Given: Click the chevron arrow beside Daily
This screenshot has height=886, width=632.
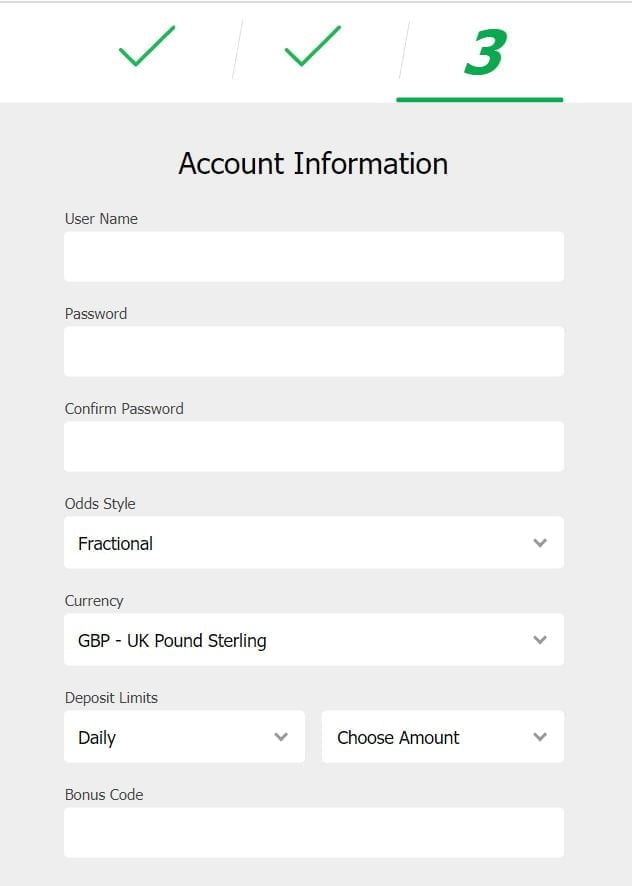Looking at the screenshot, I should point(281,737).
